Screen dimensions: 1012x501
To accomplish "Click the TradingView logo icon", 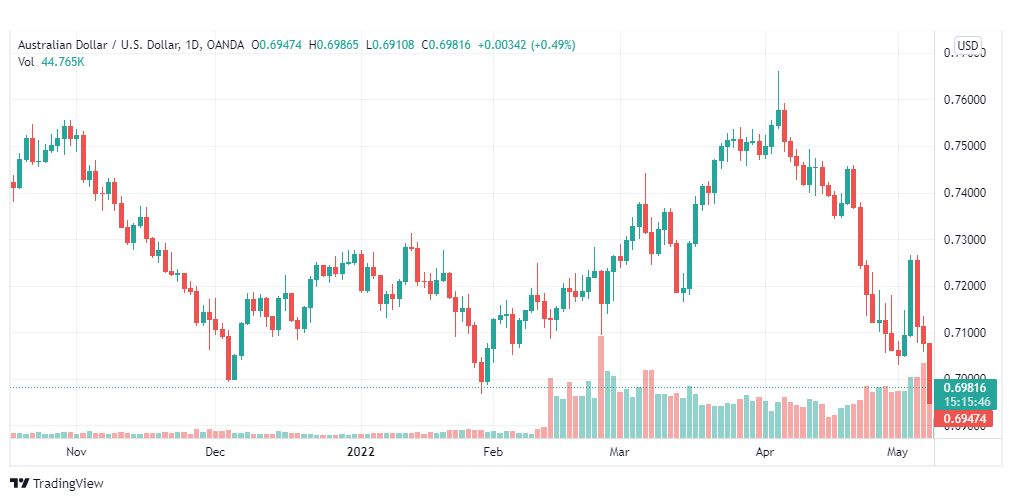I will [x=20, y=483].
